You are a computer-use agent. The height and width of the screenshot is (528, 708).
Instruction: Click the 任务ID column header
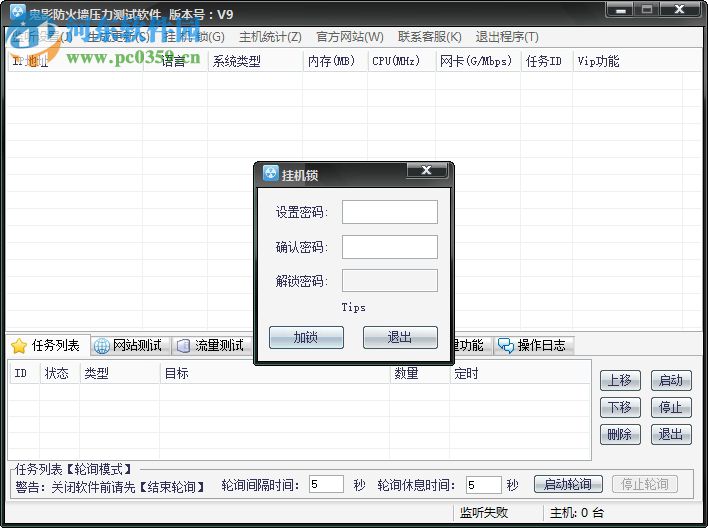coord(547,61)
